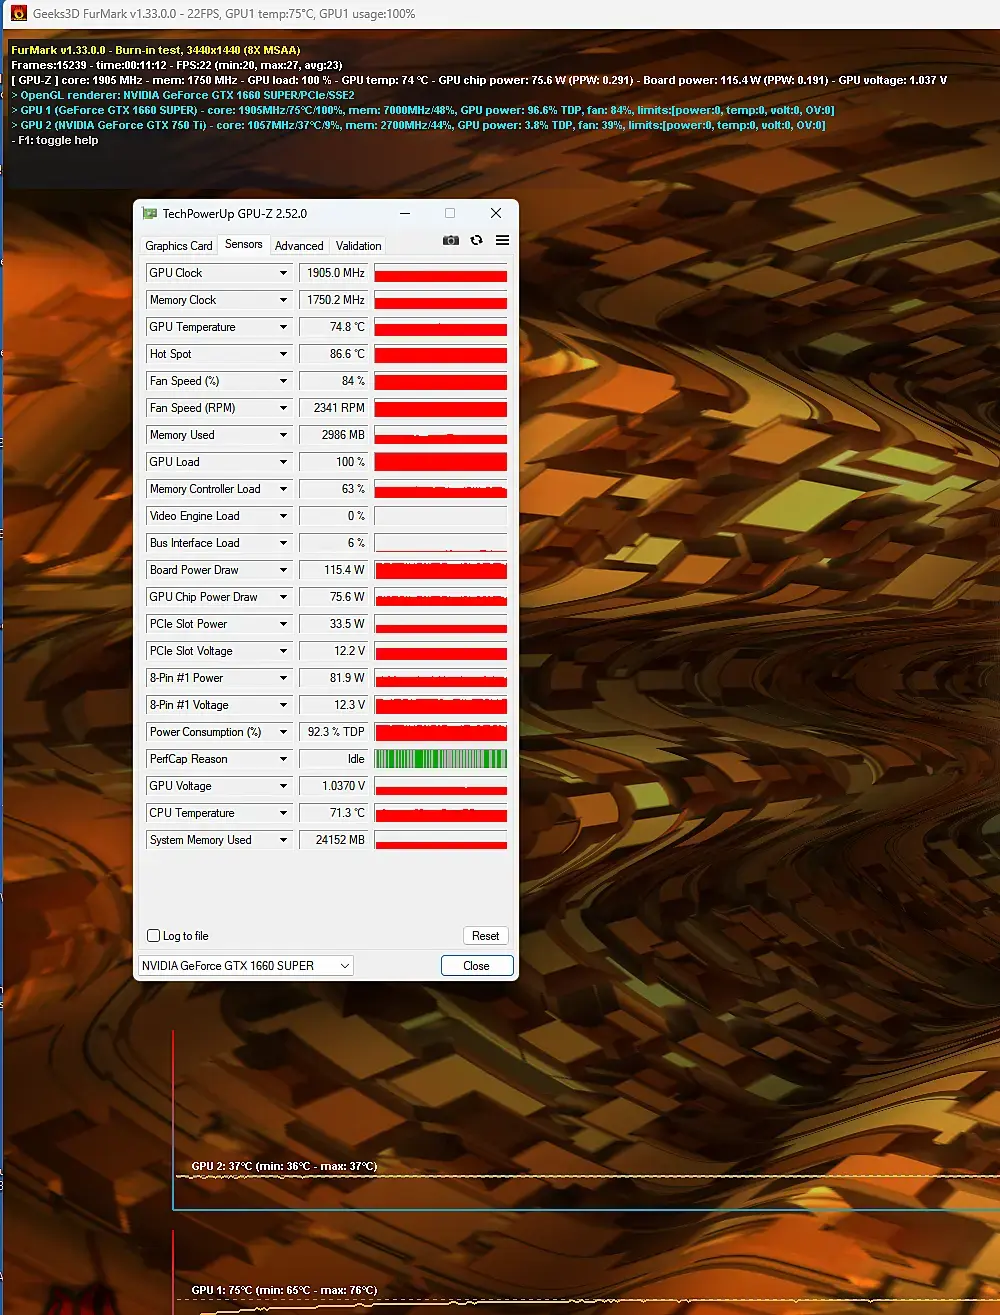Switch to the Graphics Card tab
The image size is (1000, 1315).
179,246
